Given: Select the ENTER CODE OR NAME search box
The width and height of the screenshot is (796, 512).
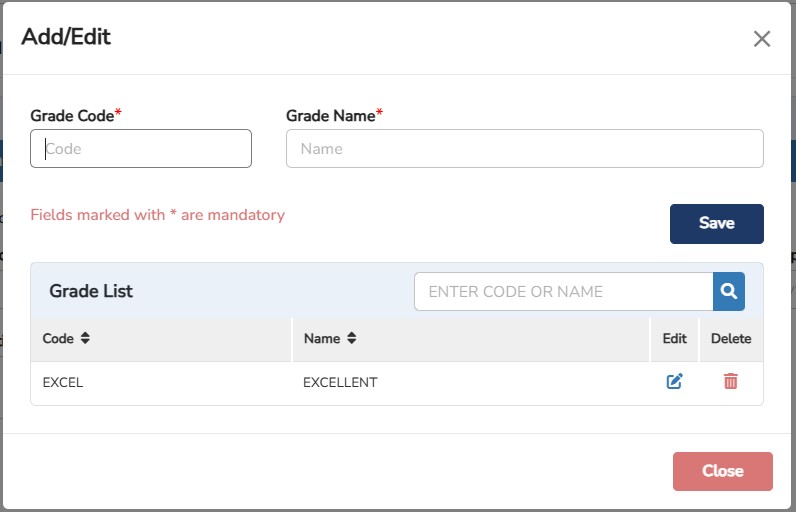Looking at the screenshot, I should pos(563,292).
